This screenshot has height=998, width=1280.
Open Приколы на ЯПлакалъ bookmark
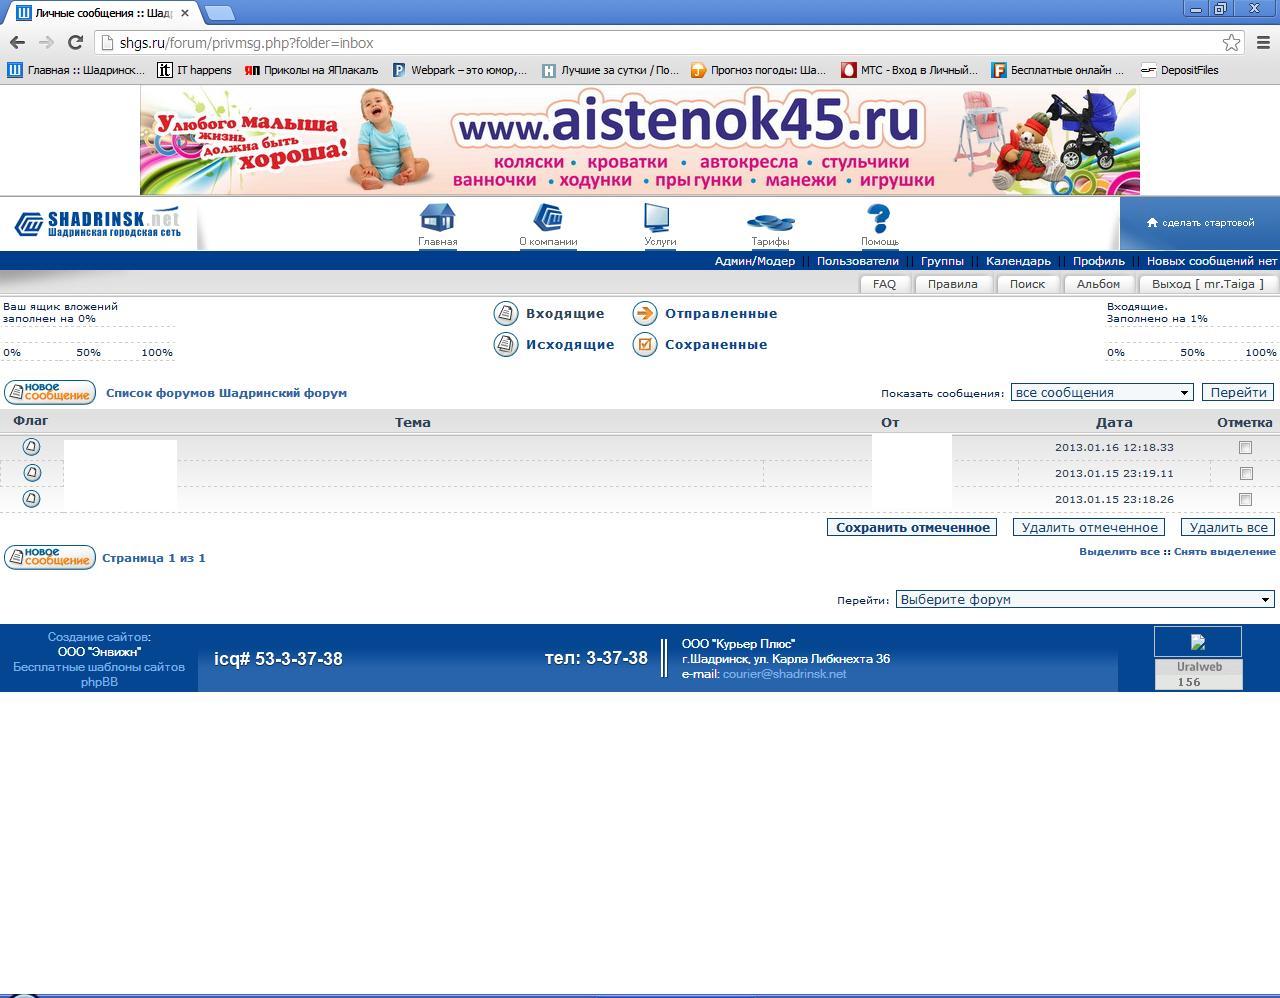tap(311, 70)
